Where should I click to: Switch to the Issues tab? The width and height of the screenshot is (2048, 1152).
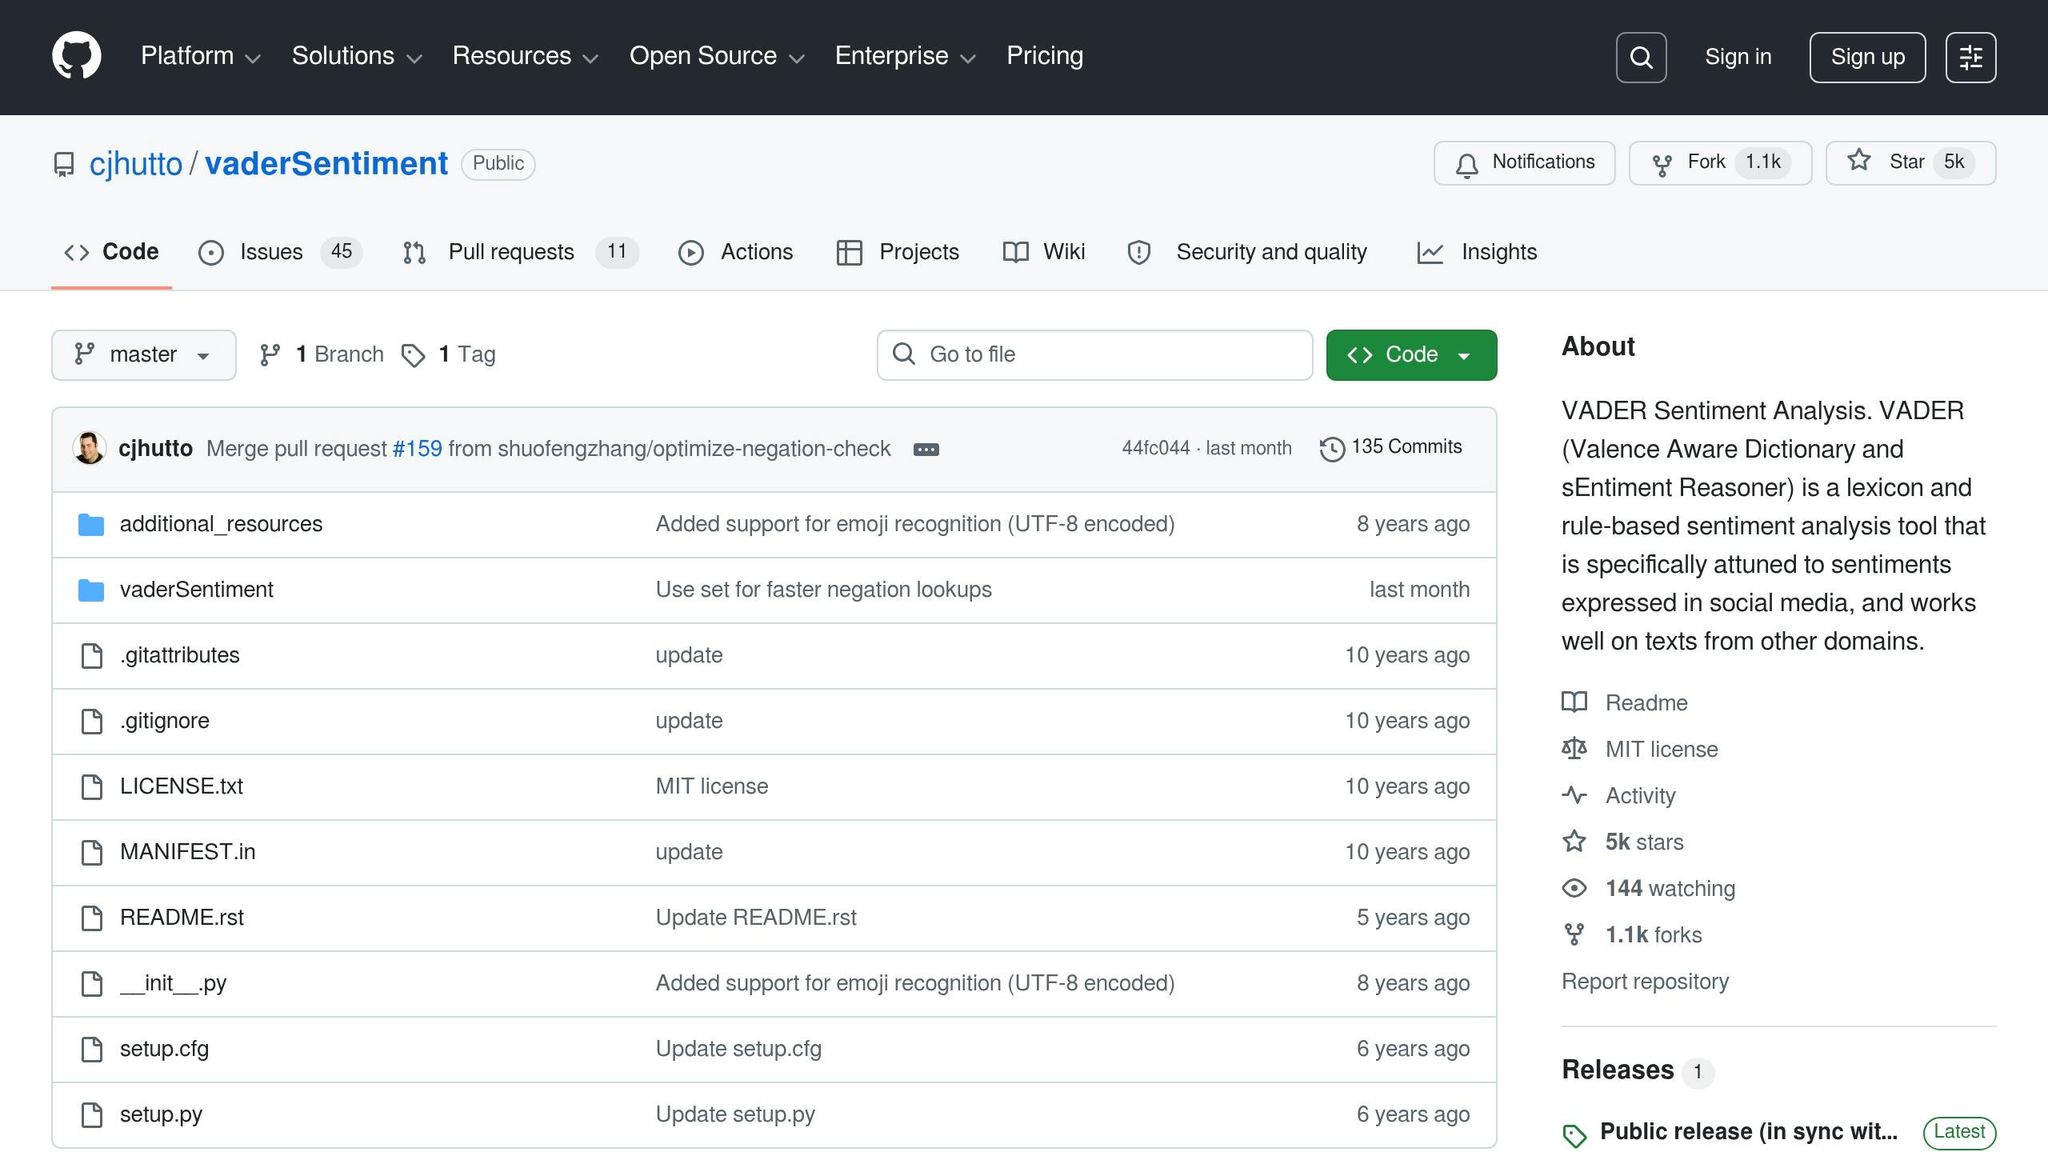pyautogui.click(x=270, y=252)
